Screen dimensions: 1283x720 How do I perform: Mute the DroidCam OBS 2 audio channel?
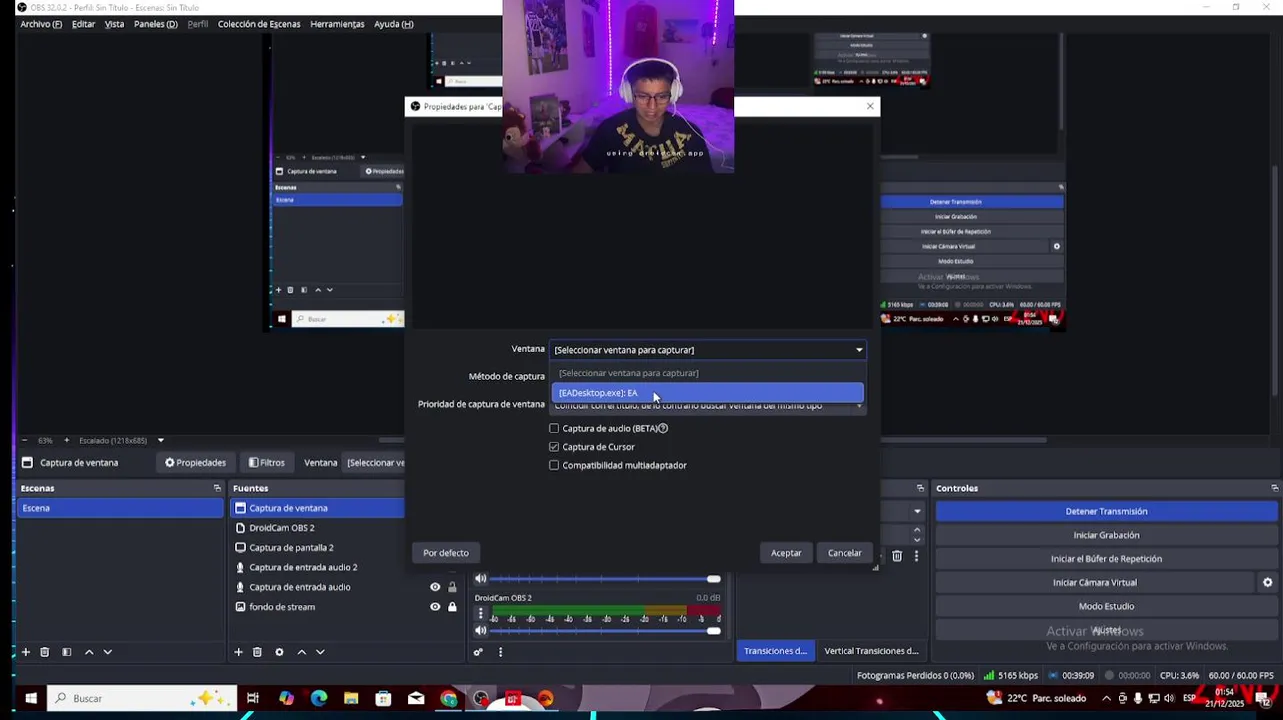pos(481,630)
